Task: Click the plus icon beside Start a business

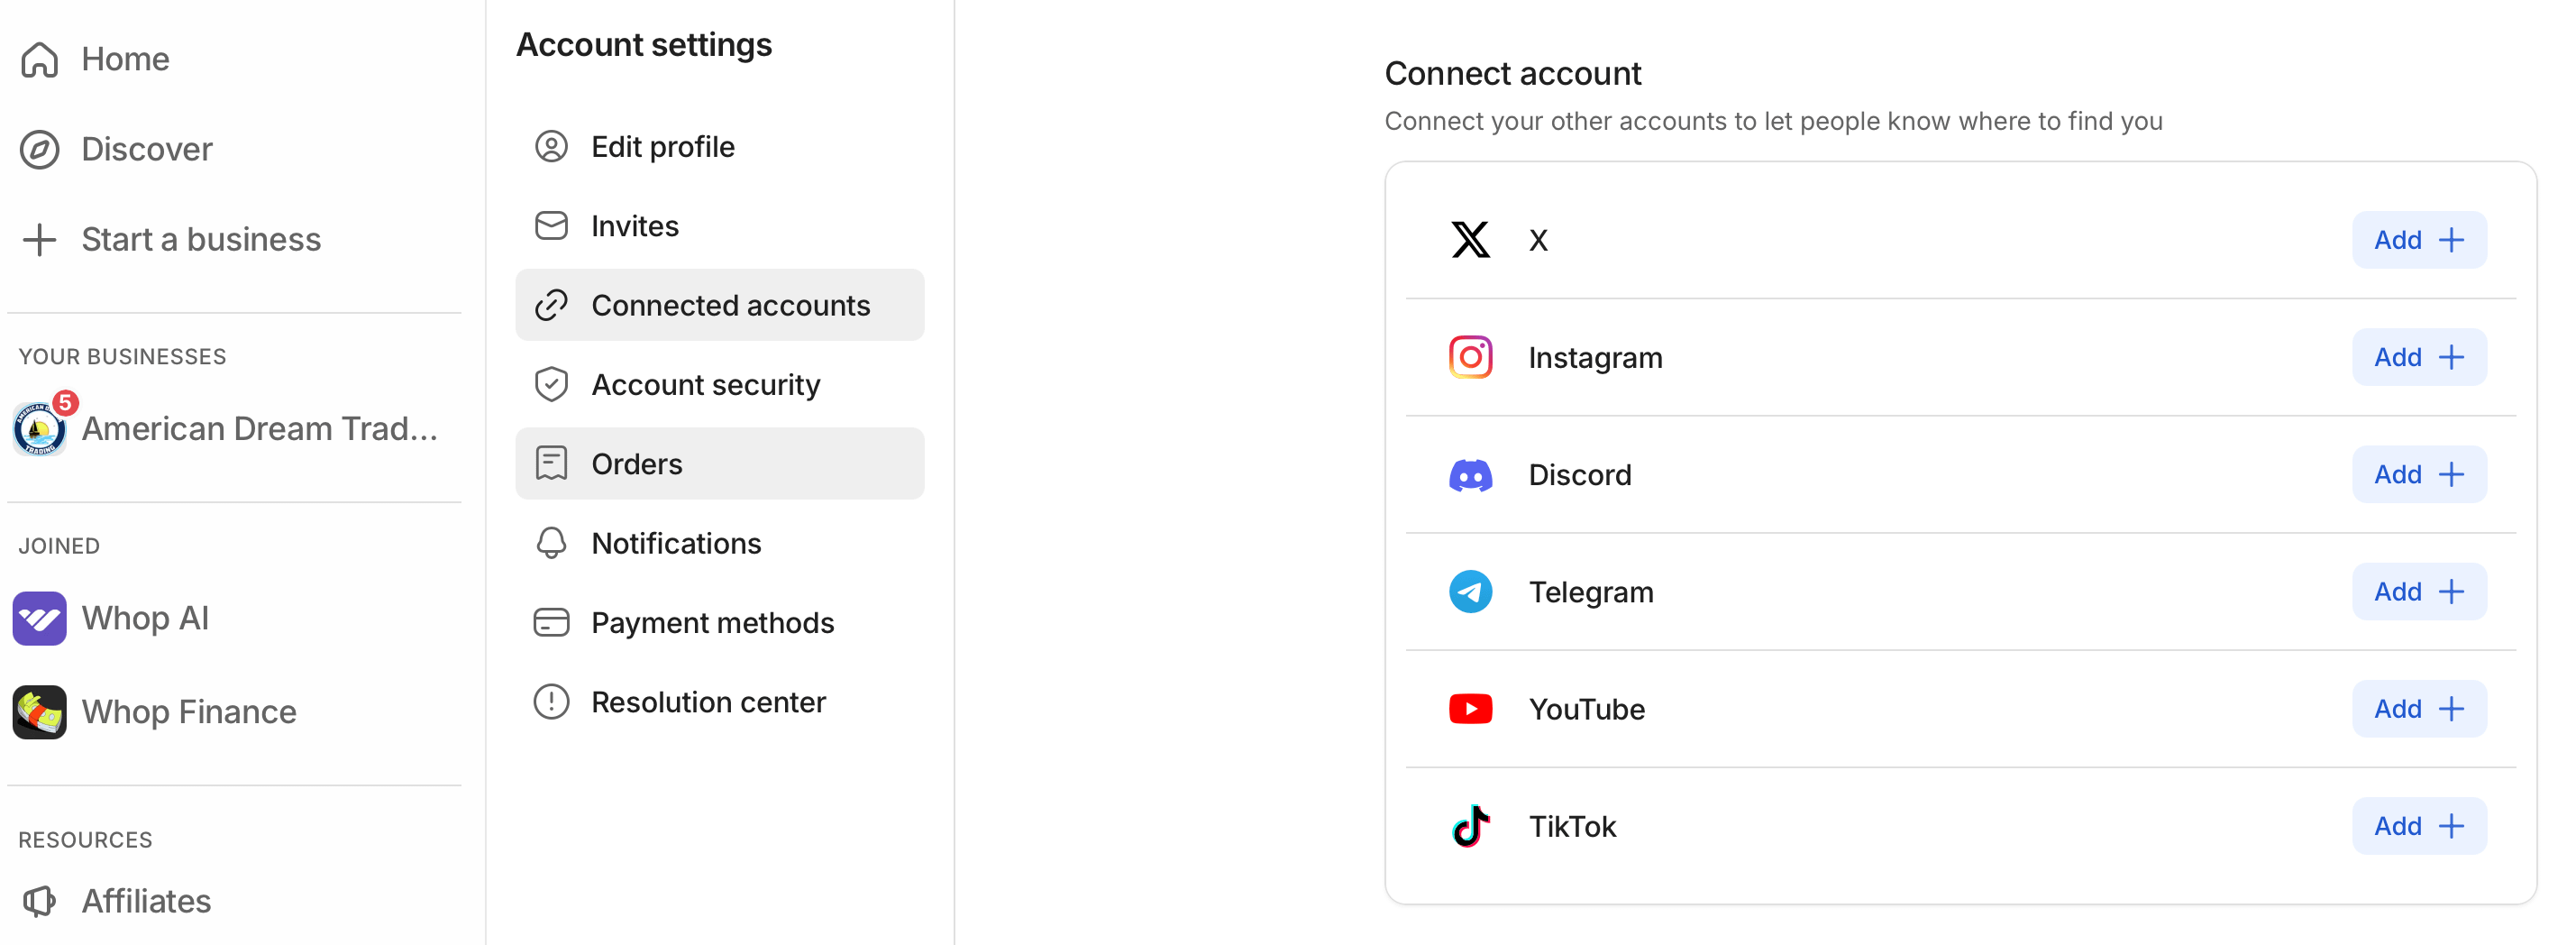Action: point(40,240)
